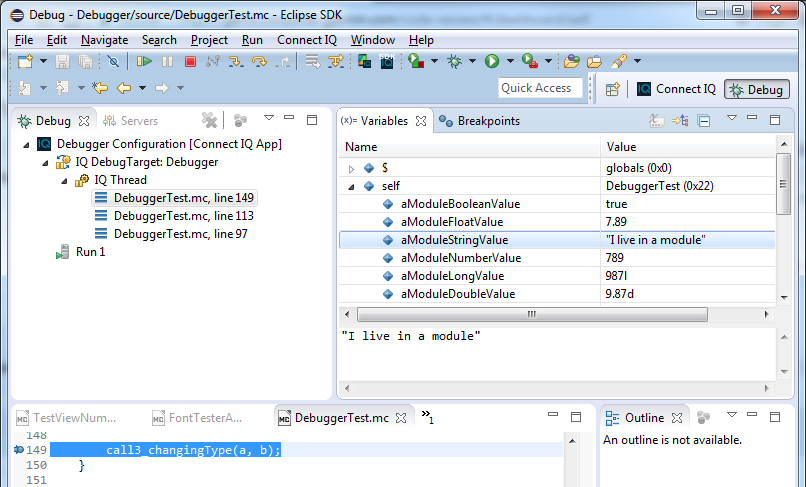Switch to the TestViewNum... editor tab
Screen dimensions: 806x487
pyautogui.click(x=66, y=418)
